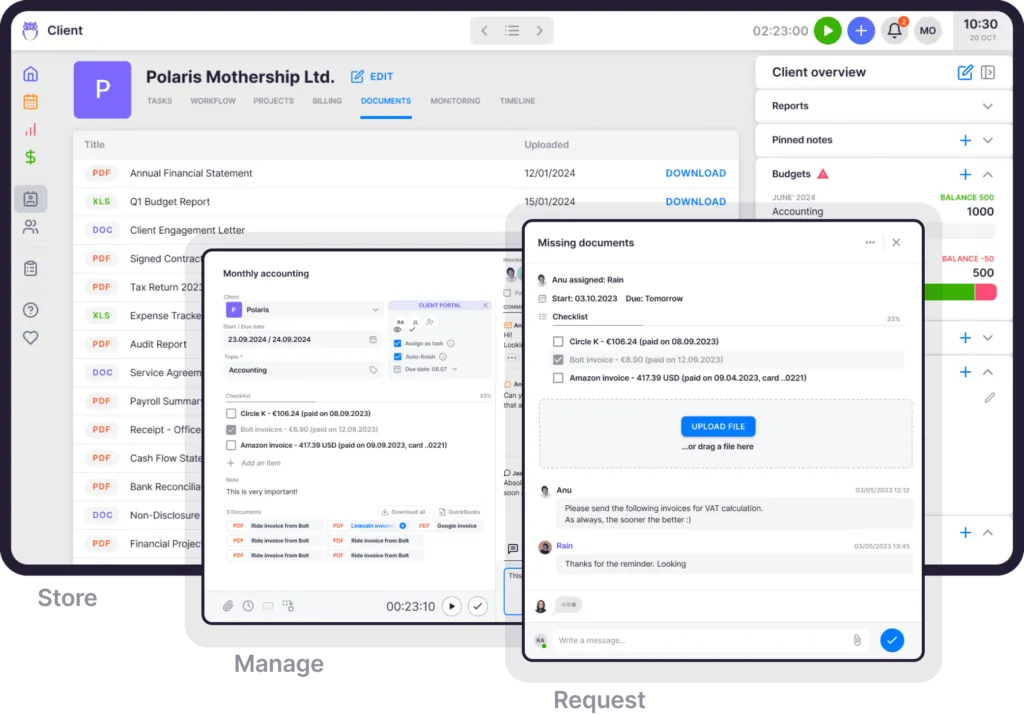
Task: Open Polaris client dropdown in Monthly accounting
Action: [x=303, y=310]
